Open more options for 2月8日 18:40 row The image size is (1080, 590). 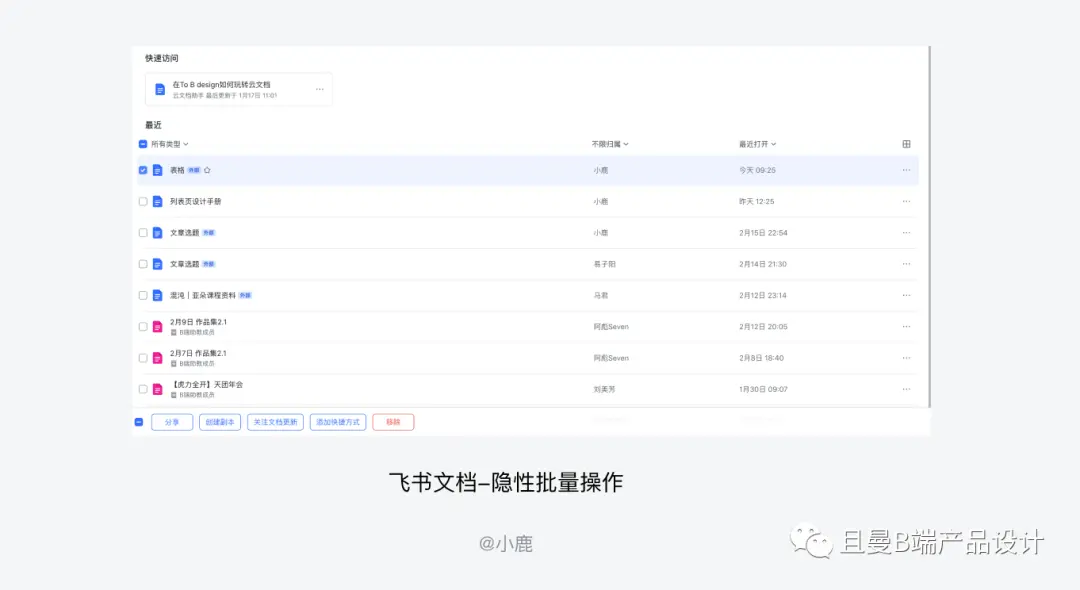tap(906, 358)
